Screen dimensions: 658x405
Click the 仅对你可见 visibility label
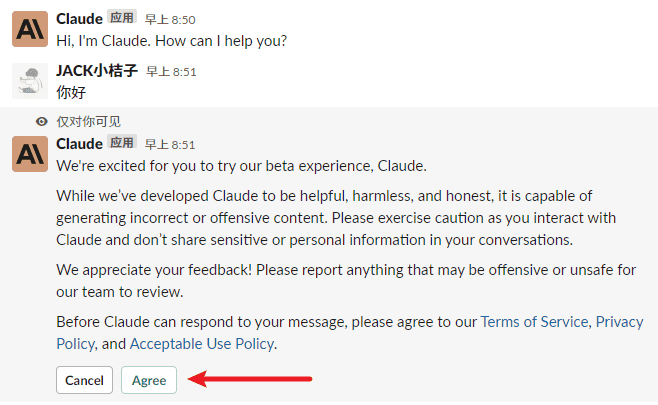tap(89, 122)
